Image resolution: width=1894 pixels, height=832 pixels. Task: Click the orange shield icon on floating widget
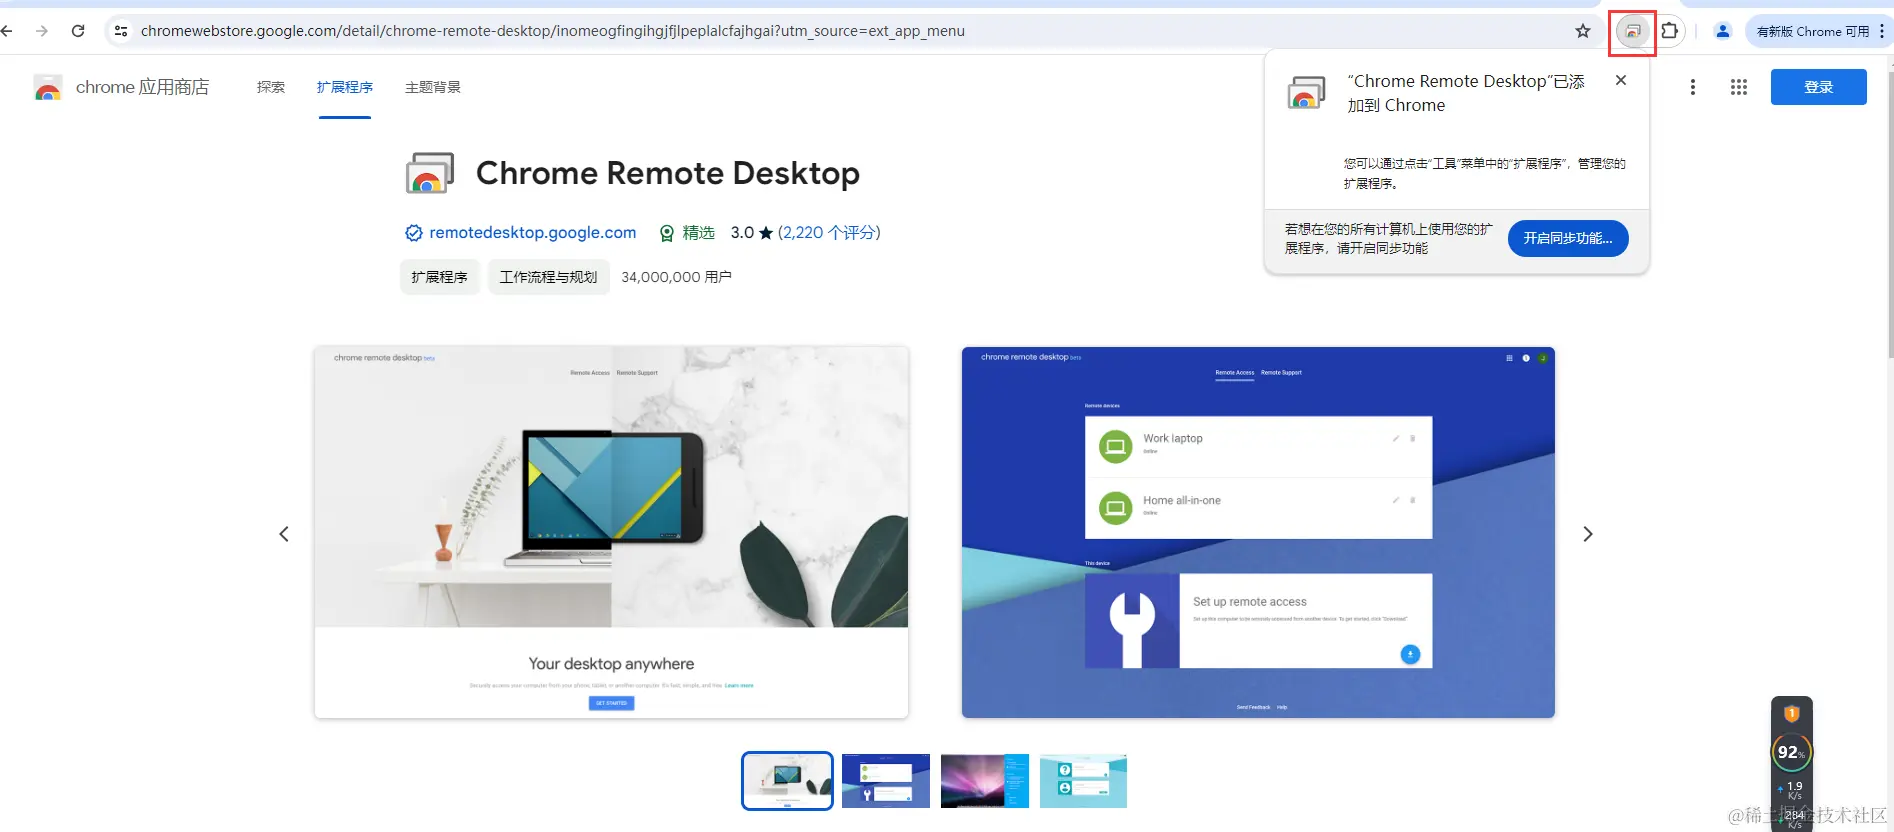1792,714
